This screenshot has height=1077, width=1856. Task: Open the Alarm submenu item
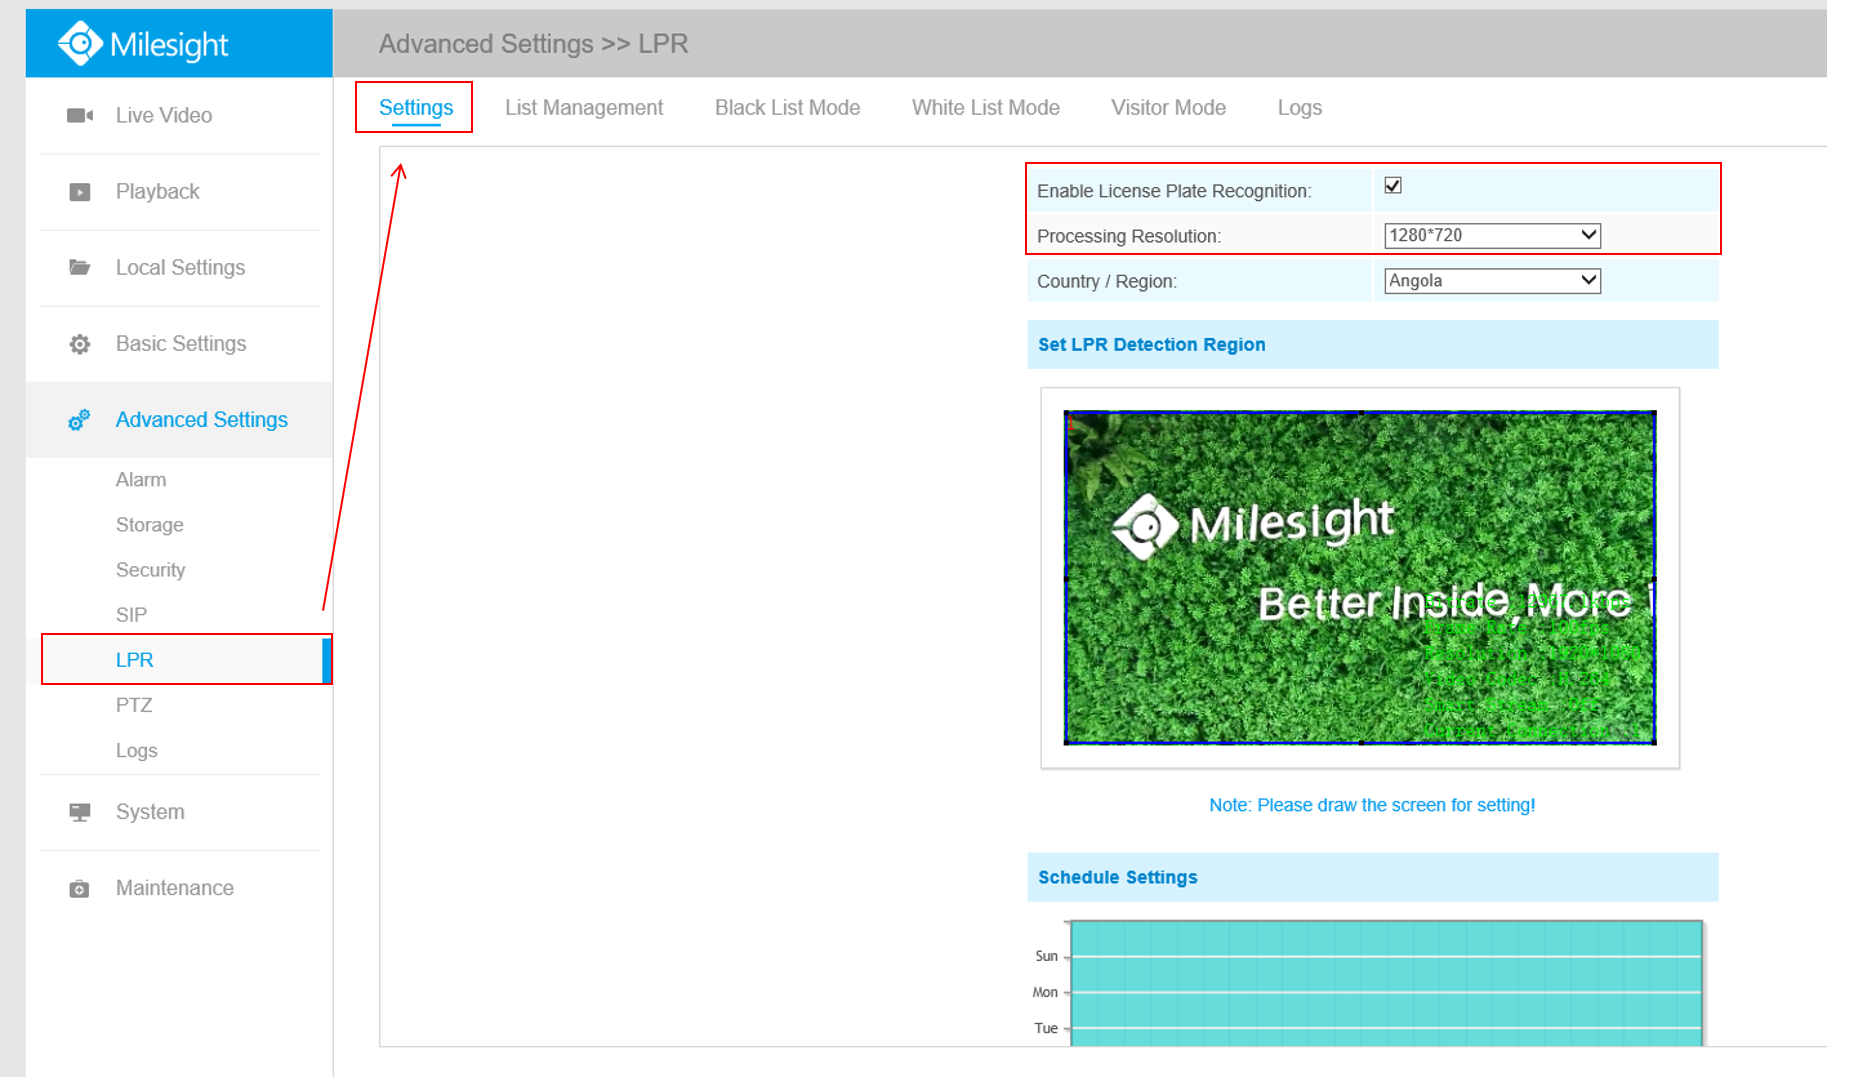click(x=141, y=480)
